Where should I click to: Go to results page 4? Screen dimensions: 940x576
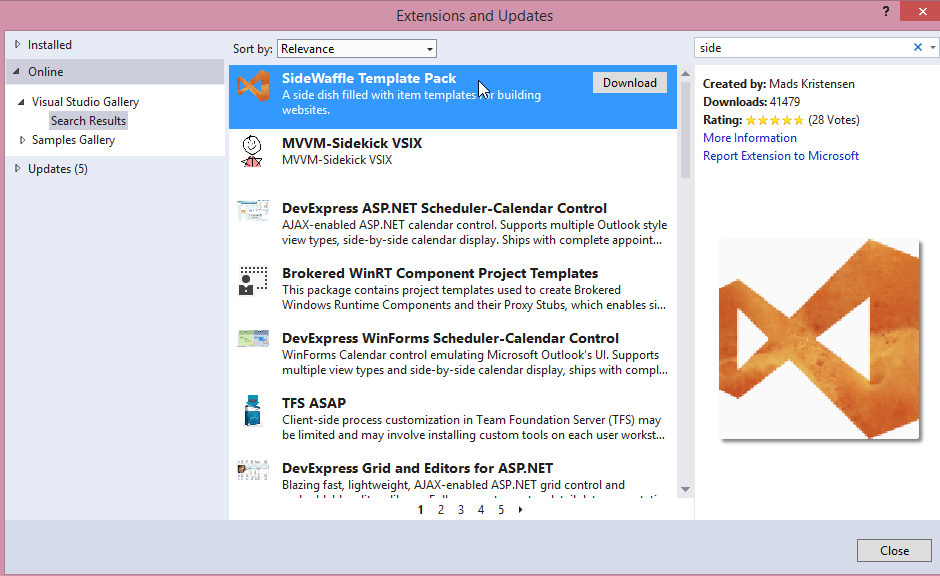tap(481, 509)
